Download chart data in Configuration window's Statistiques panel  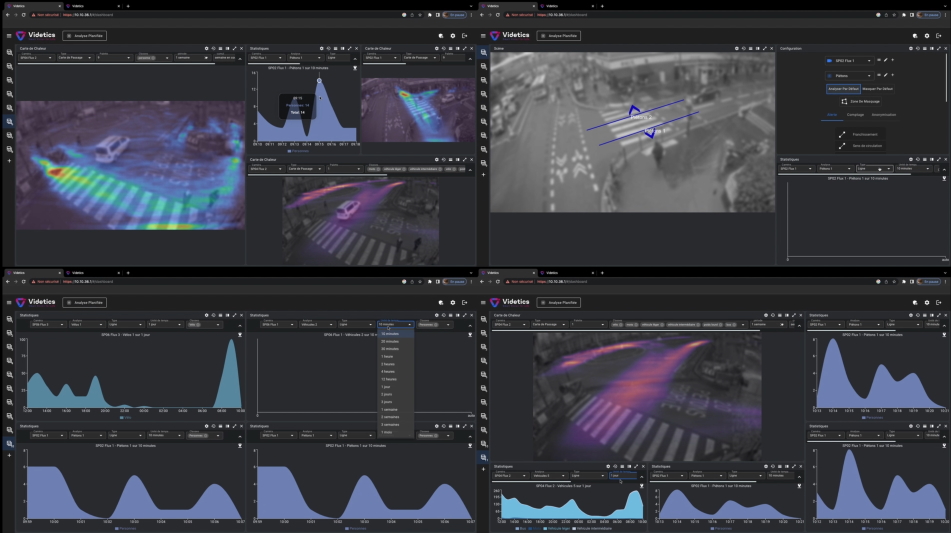coord(944,178)
